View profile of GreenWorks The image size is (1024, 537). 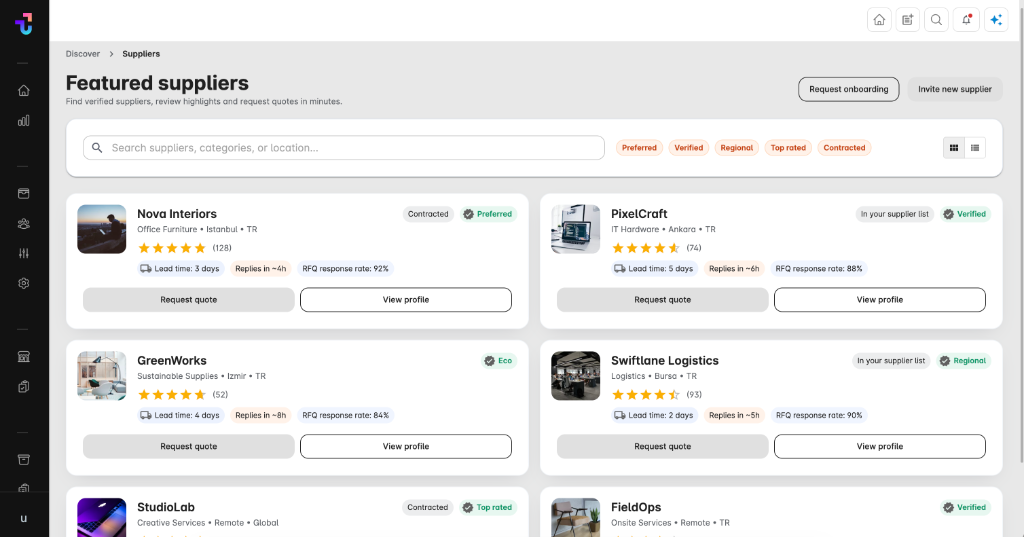pos(406,447)
